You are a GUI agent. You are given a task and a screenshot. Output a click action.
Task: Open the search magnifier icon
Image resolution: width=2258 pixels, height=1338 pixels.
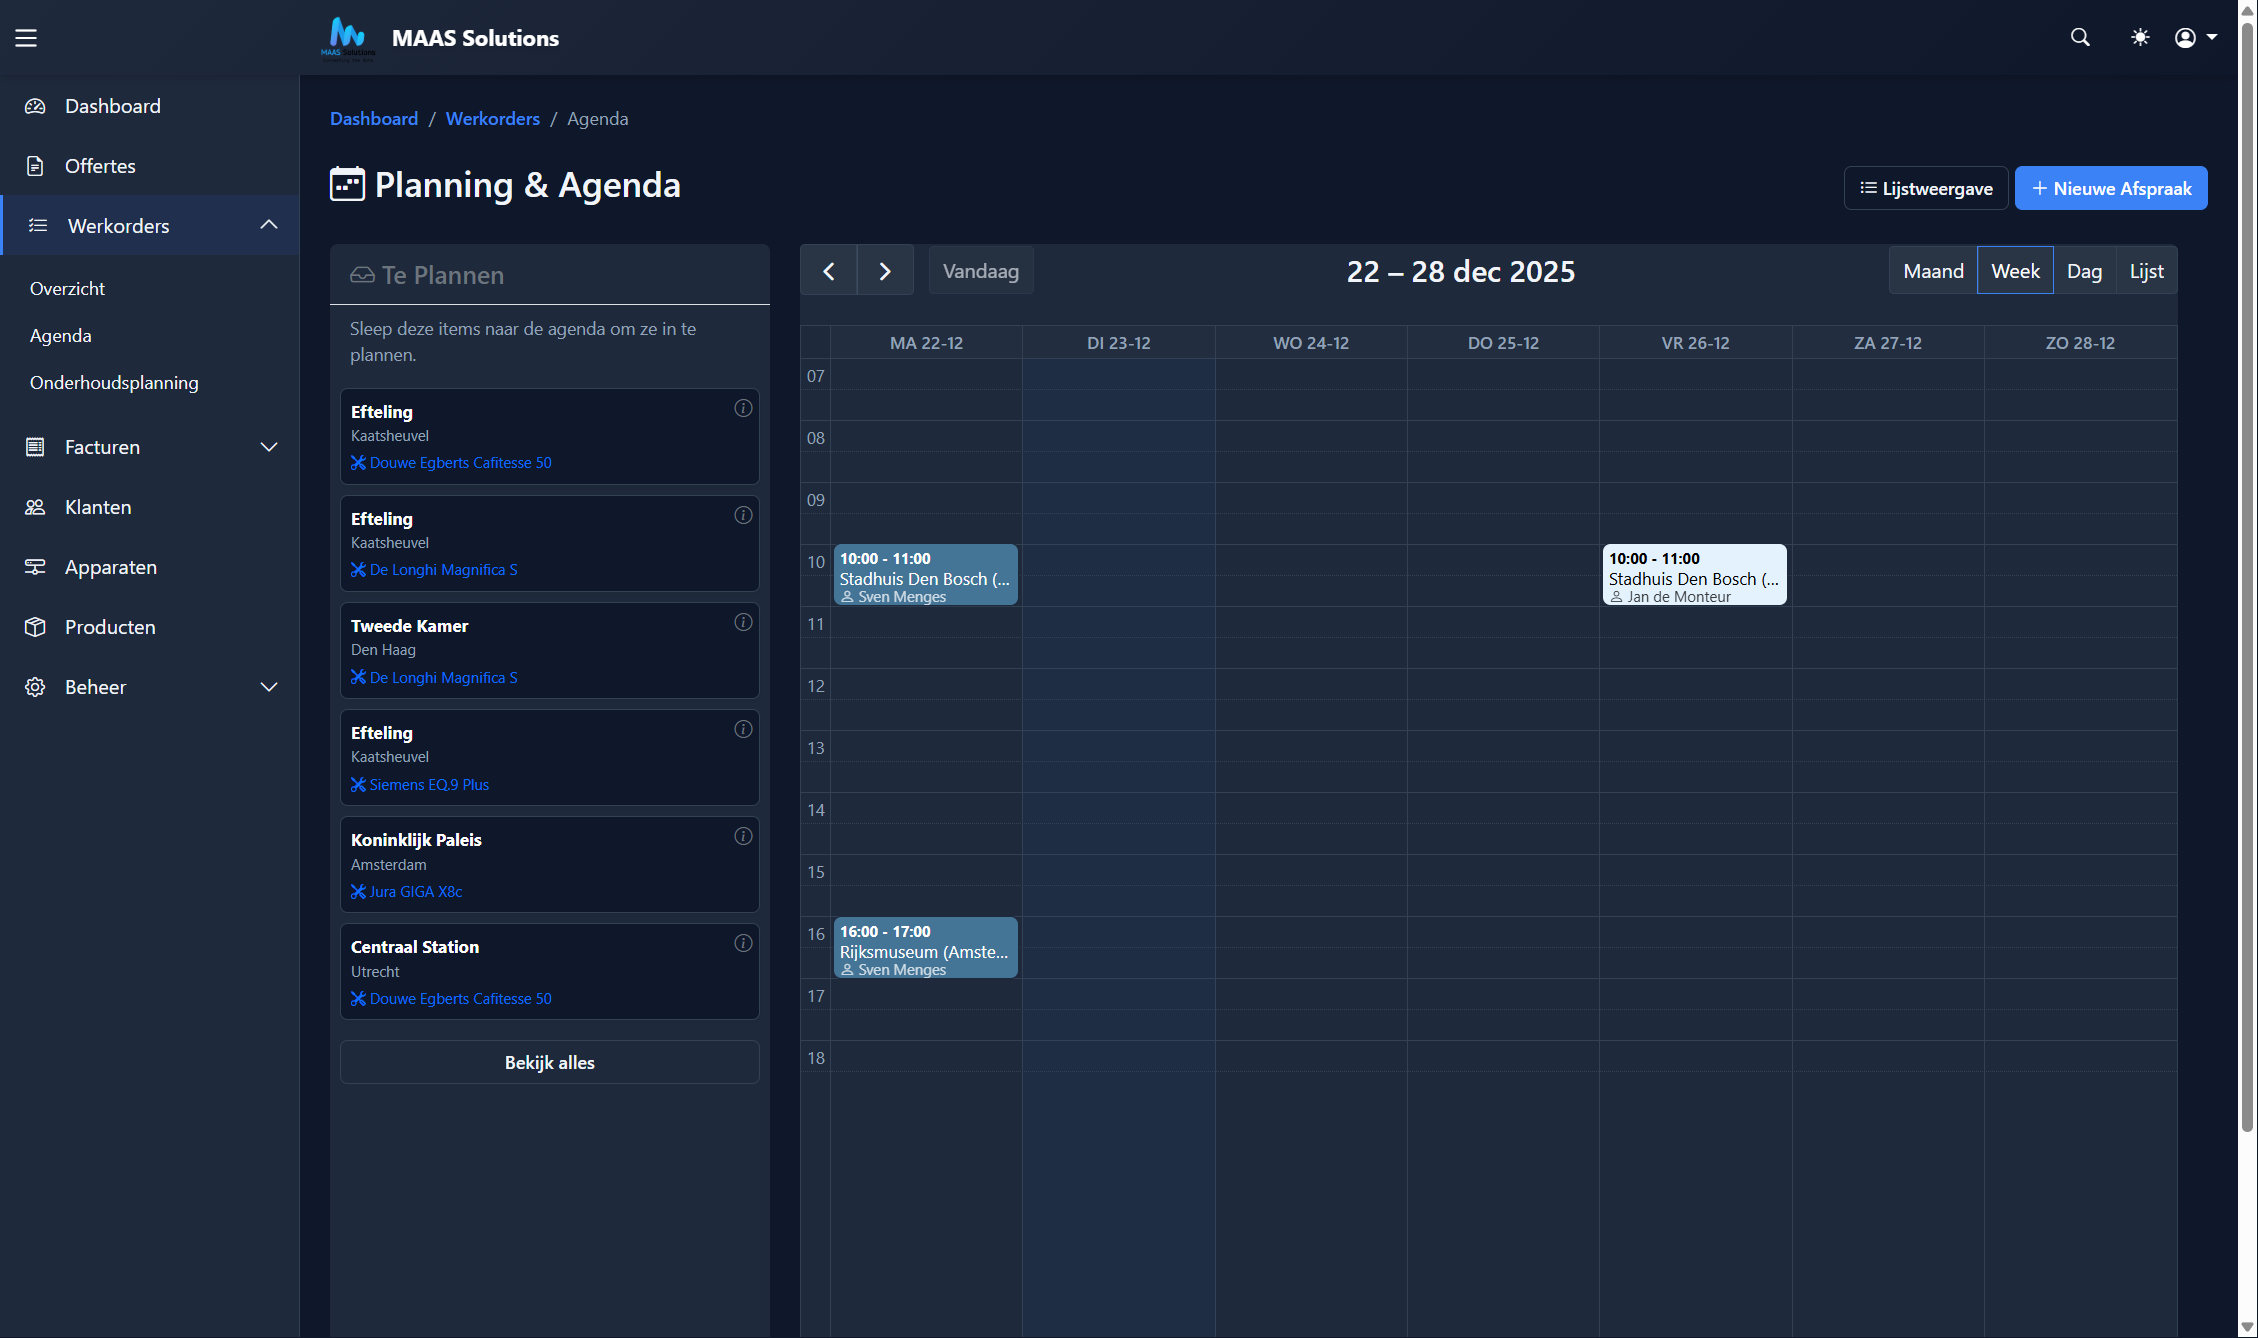2080,38
